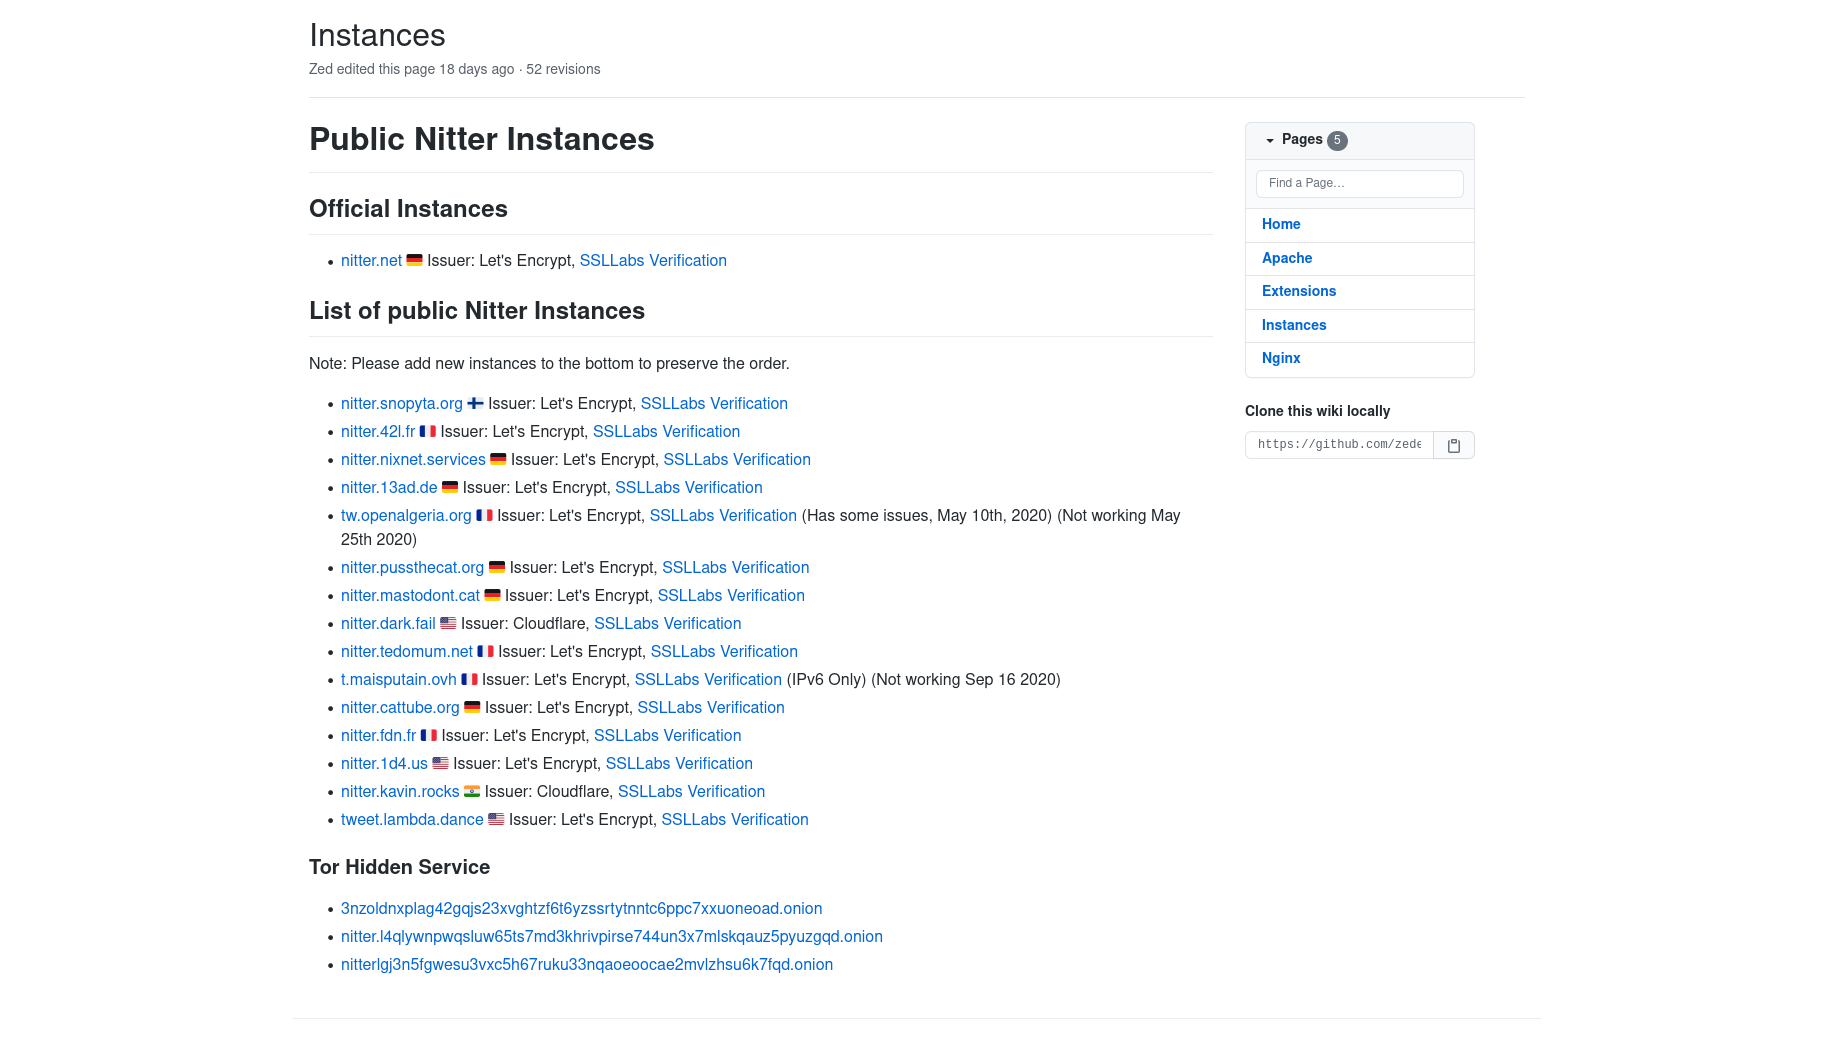Open SSLLabs Verification for nitter.fdn.fr
This screenshot has width=1835, height=1043.
[x=667, y=735]
